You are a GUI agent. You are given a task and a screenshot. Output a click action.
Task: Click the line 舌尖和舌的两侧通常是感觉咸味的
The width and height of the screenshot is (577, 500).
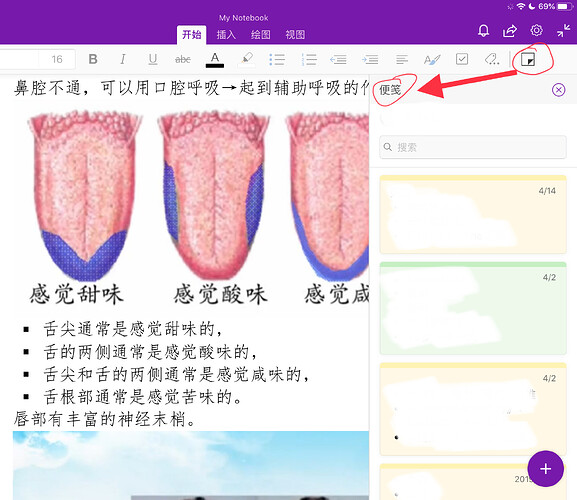pos(176,375)
